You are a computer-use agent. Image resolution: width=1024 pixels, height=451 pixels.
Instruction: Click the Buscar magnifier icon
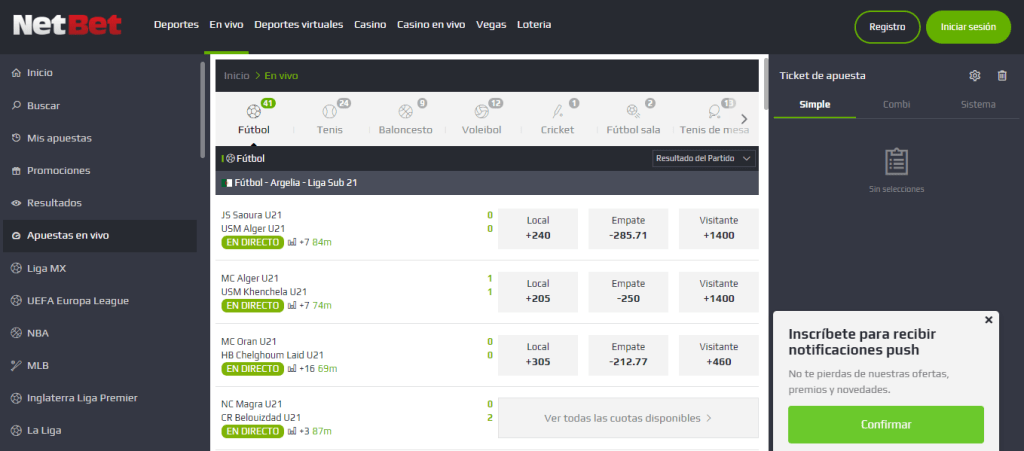click(16, 105)
